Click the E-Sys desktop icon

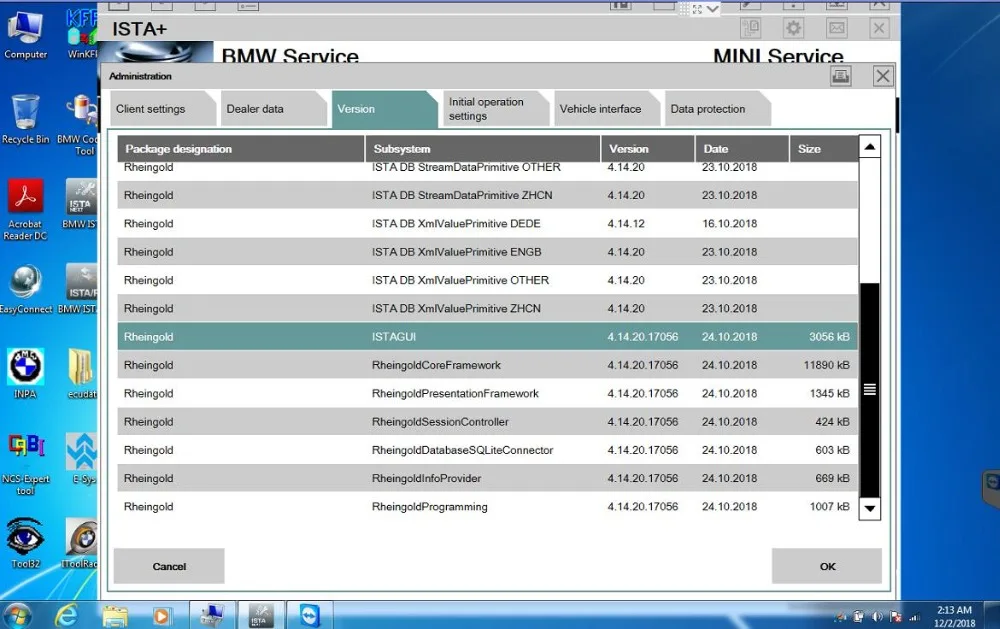(82, 459)
